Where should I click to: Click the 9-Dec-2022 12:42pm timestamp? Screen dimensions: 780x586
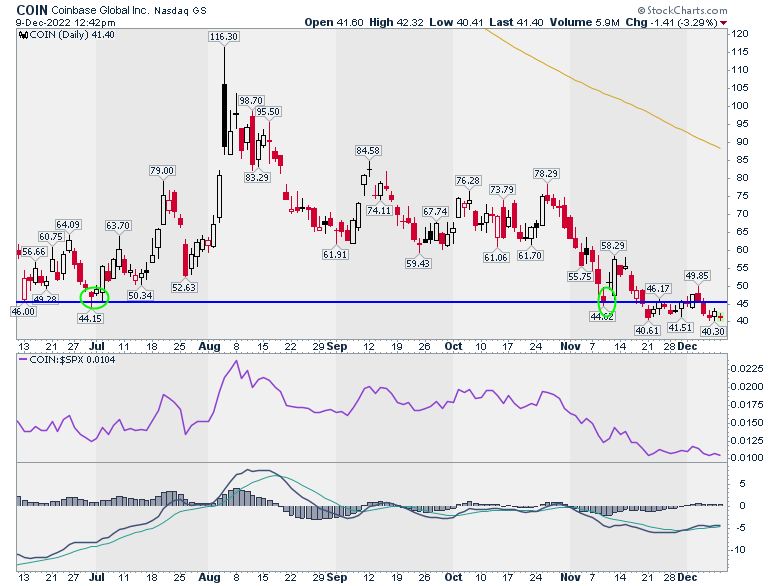tap(65, 22)
